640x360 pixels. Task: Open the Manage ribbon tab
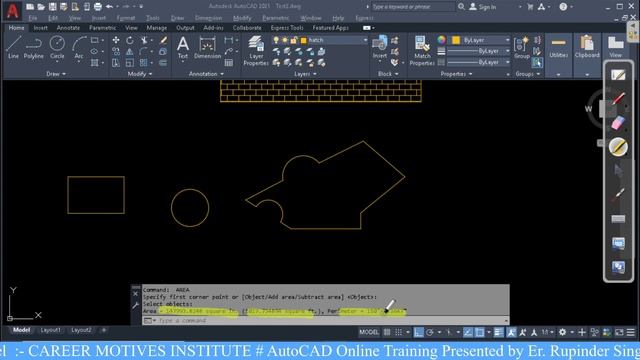[x=157, y=28]
